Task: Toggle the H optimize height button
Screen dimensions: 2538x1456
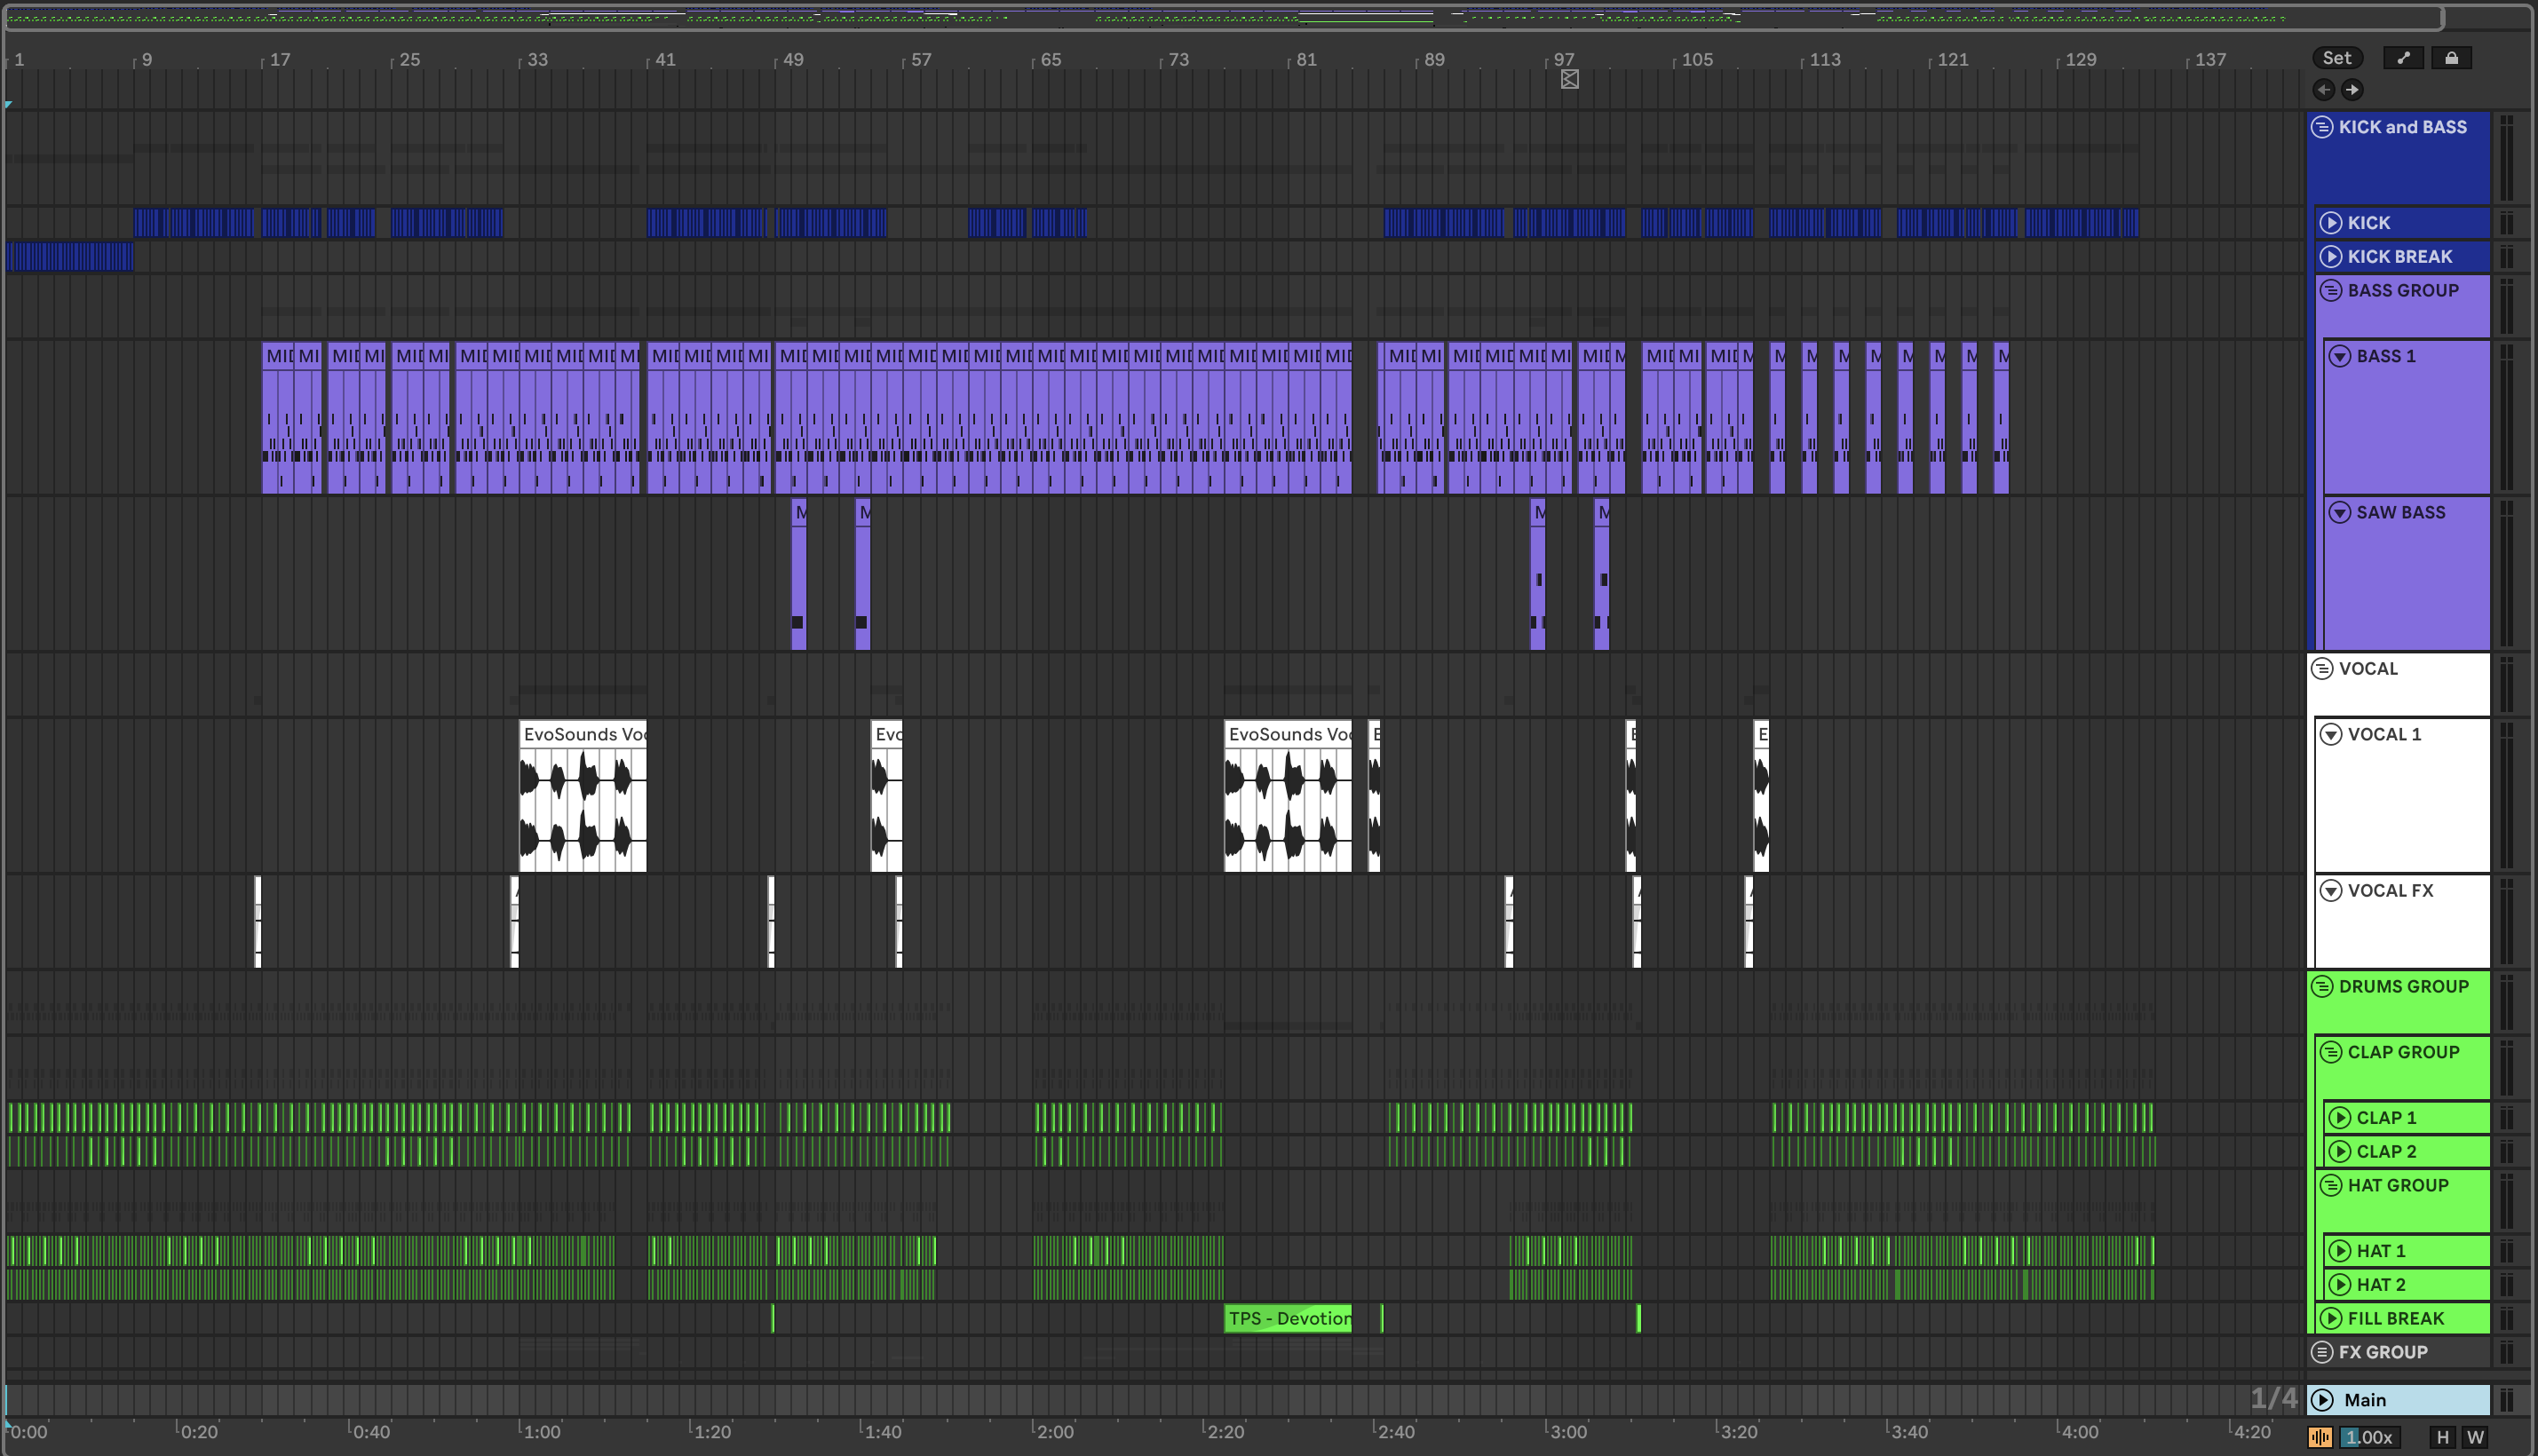Action: click(2443, 1437)
